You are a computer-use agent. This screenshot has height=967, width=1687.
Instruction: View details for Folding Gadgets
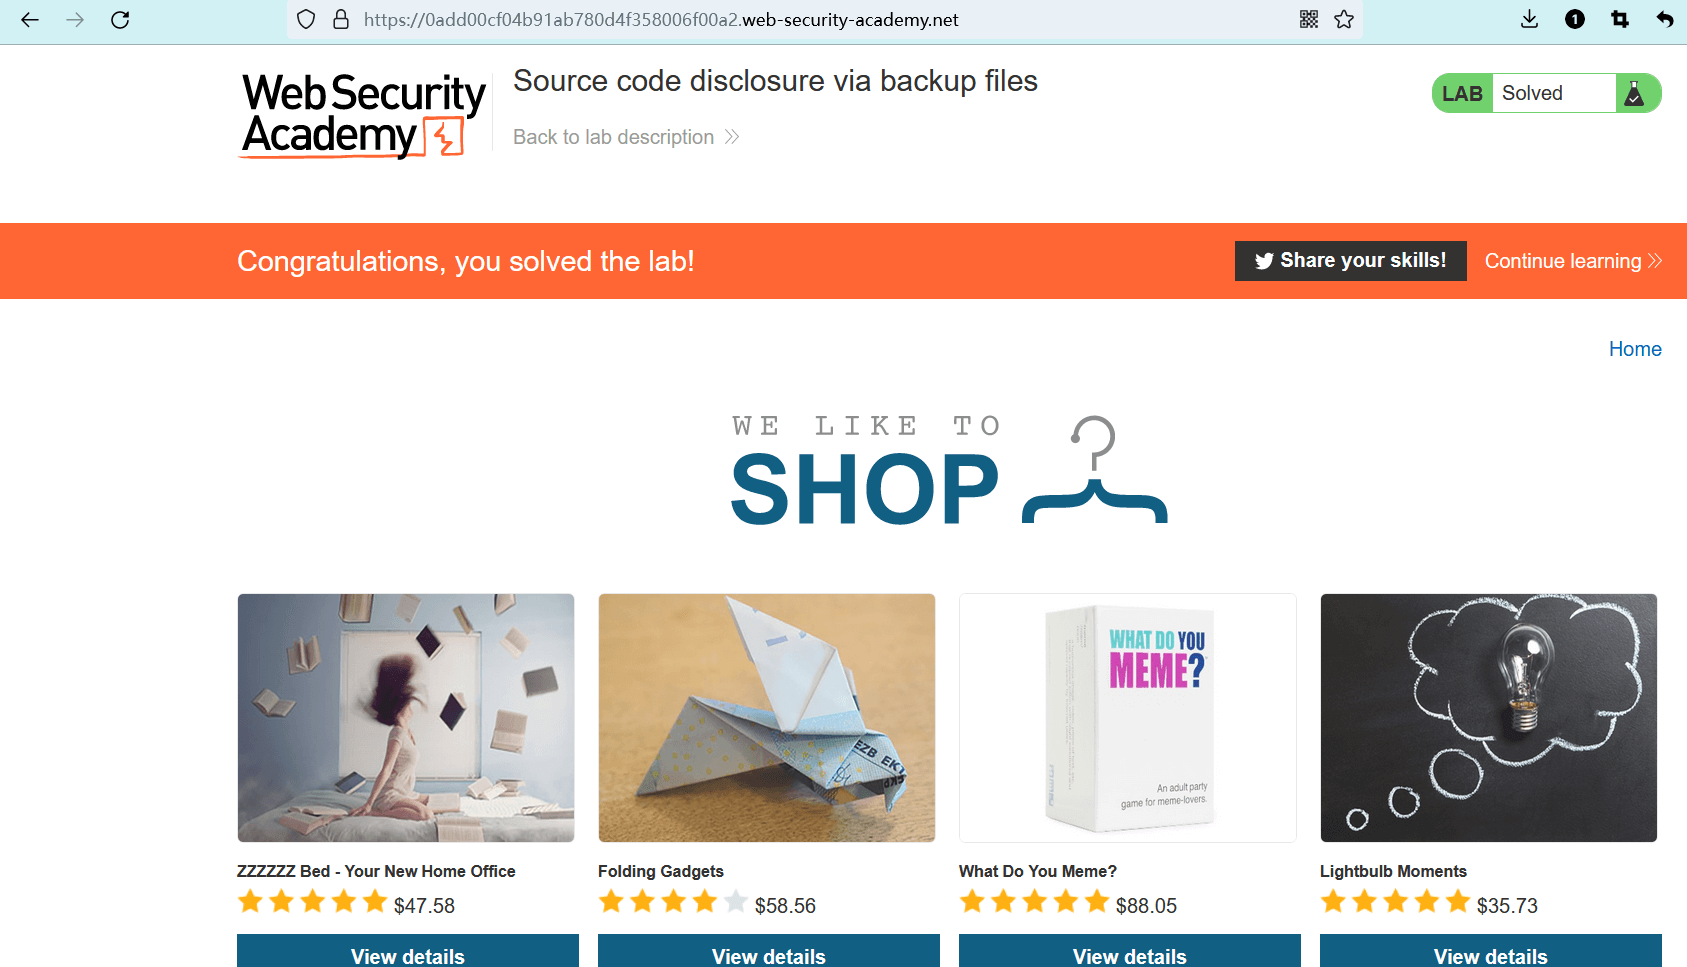pyautogui.click(x=768, y=955)
